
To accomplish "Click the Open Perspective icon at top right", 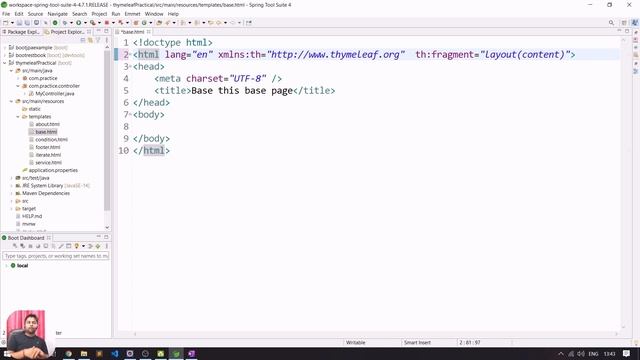I will [624, 23].
